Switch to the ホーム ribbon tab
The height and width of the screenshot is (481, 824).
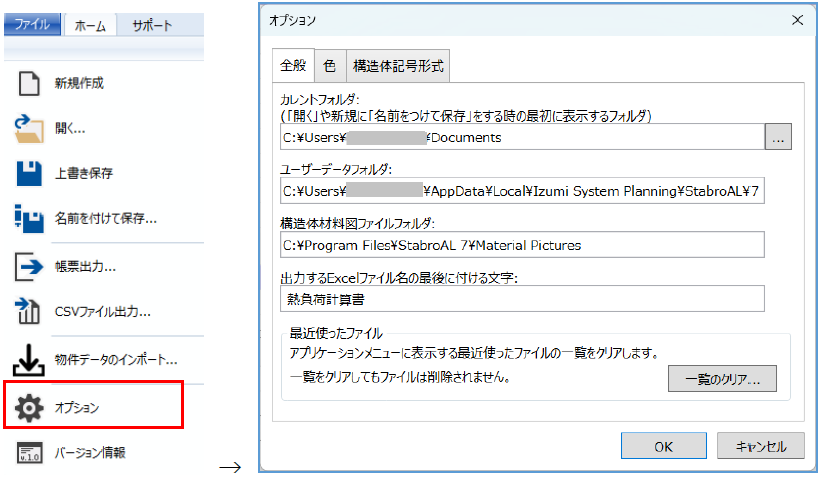[91, 26]
